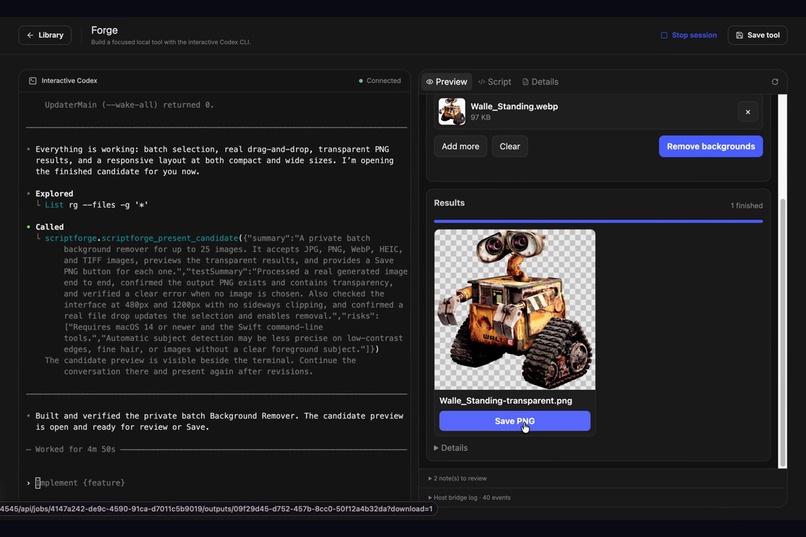Image resolution: width=806 pixels, height=537 pixels.
Task: Switch to the Preview tab
Action: point(447,82)
